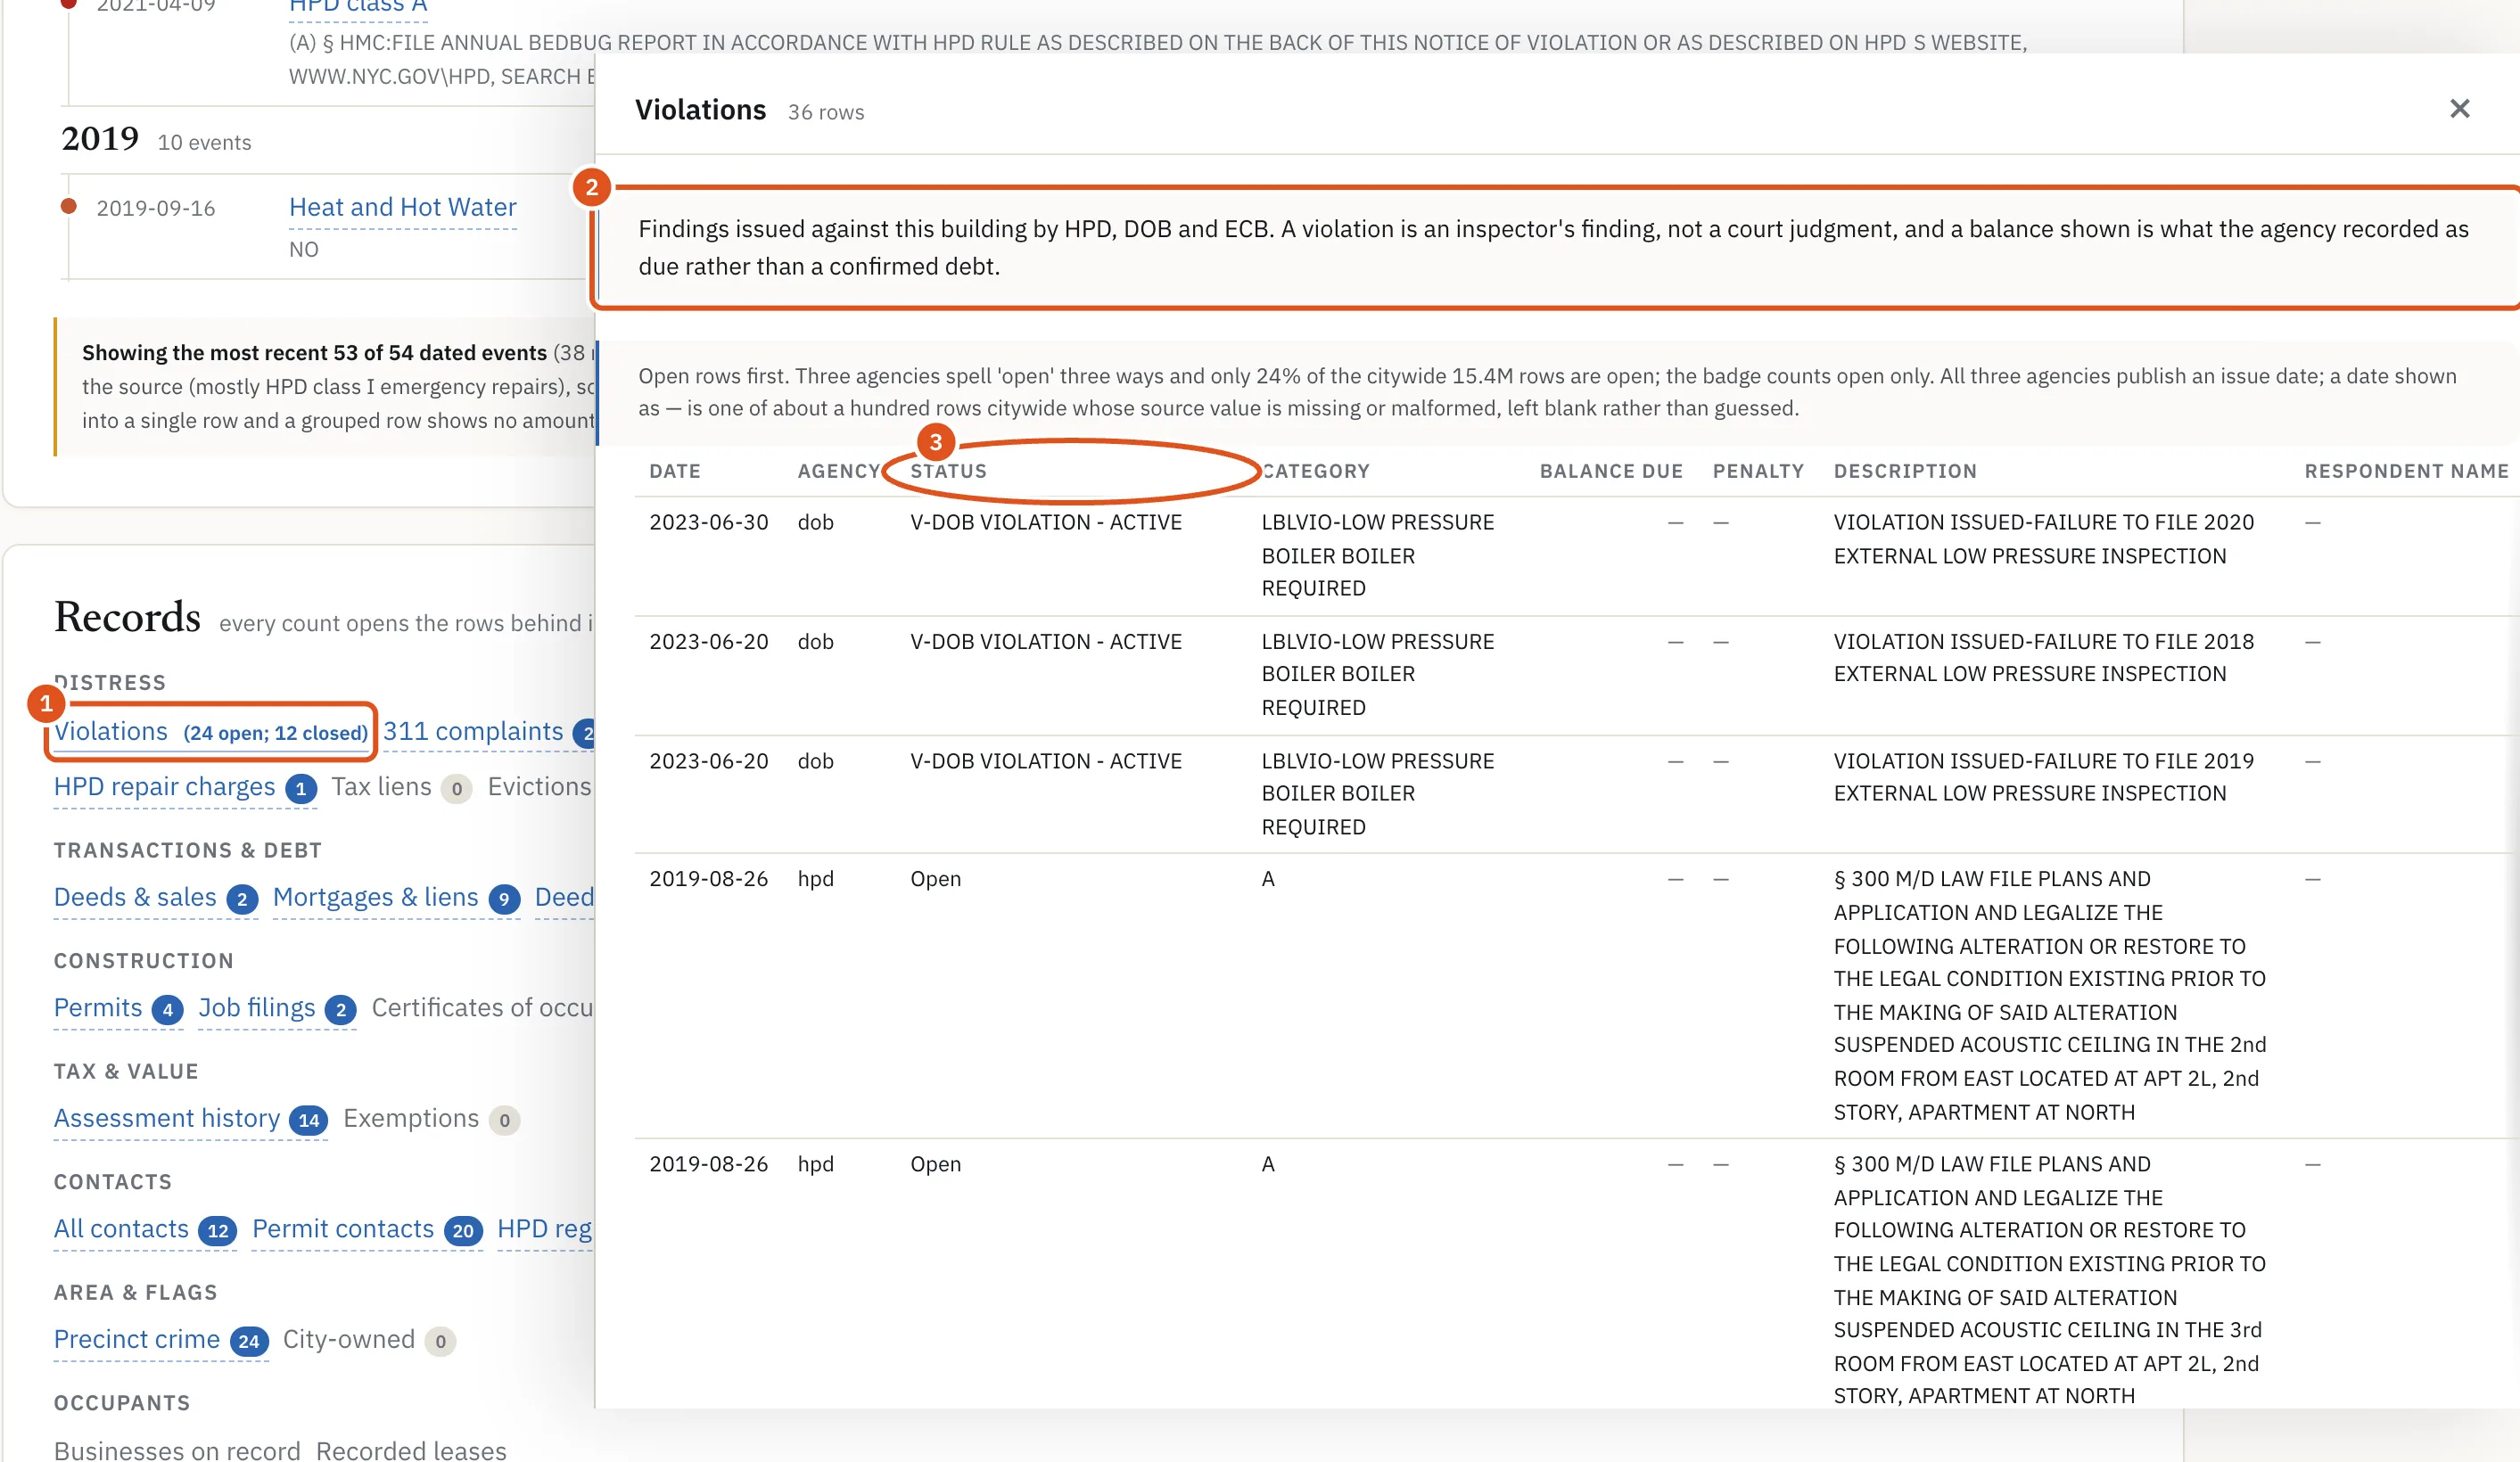Click the DESCRIPTION column header
Viewport: 2520px width, 1462px height.
[x=1905, y=471]
